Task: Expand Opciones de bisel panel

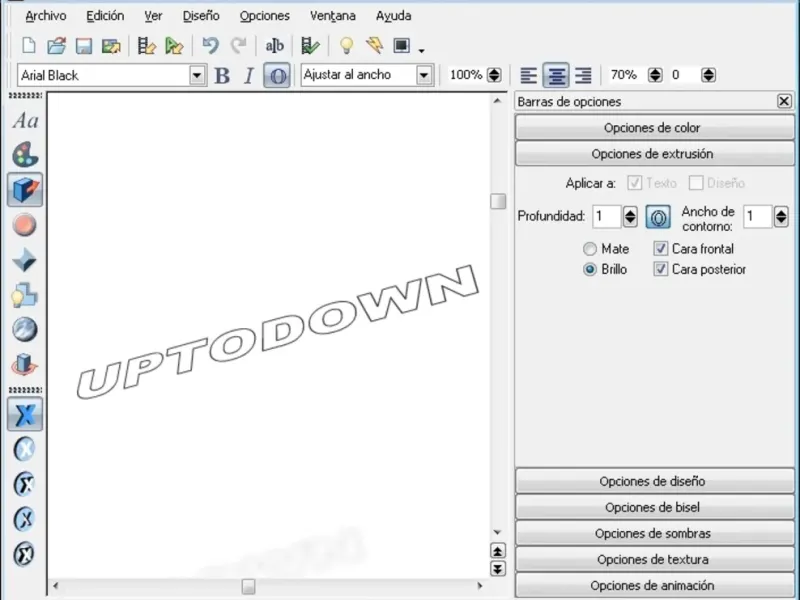Action: [x=655, y=507]
